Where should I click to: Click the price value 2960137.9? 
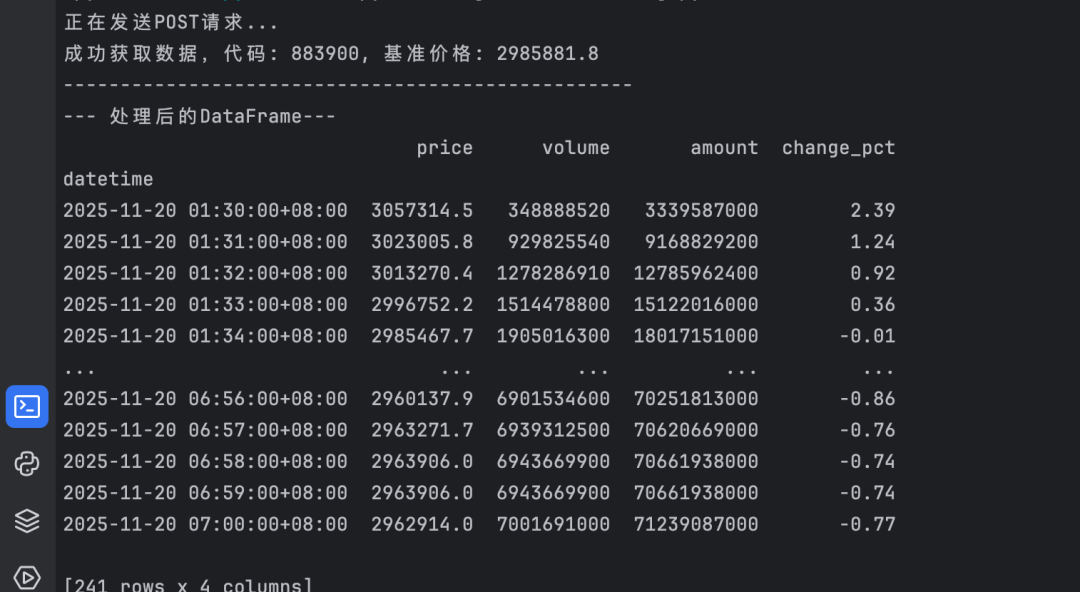pyautogui.click(x=422, y=399)
